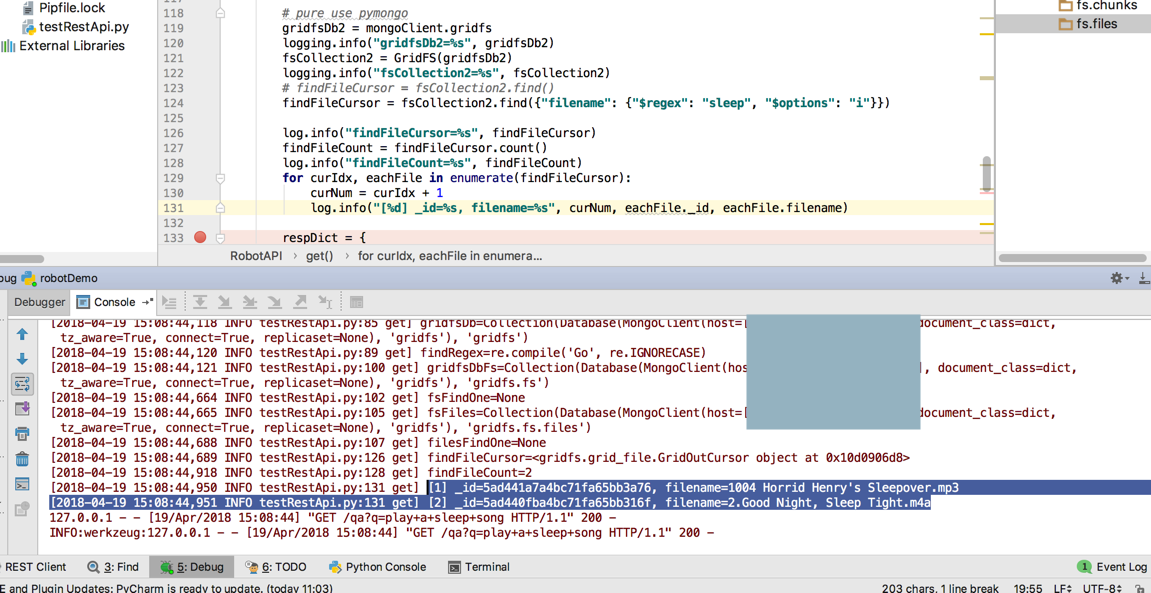Switch to the Debugger tab
The height and width of the screenshot is (593, 1151).
tap(40, 302)
